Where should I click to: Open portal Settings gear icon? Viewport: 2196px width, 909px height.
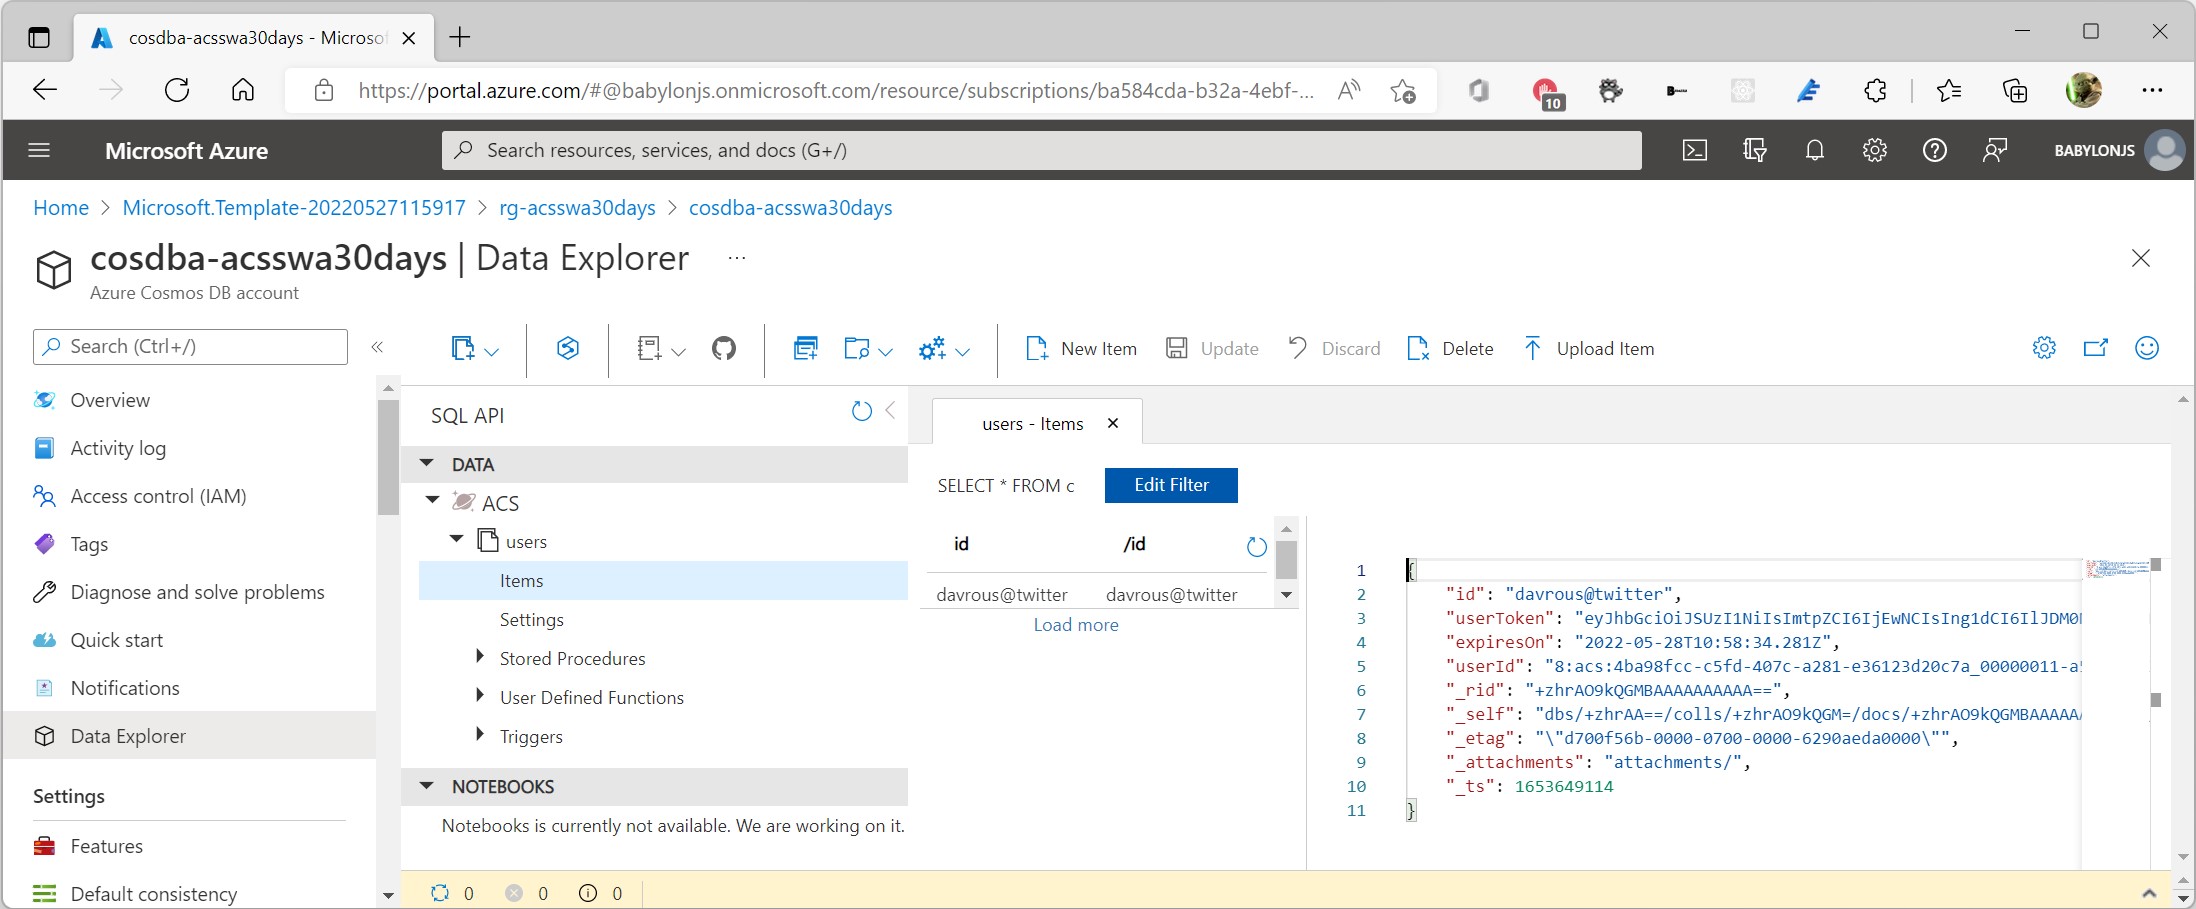tap(1874, 150)
